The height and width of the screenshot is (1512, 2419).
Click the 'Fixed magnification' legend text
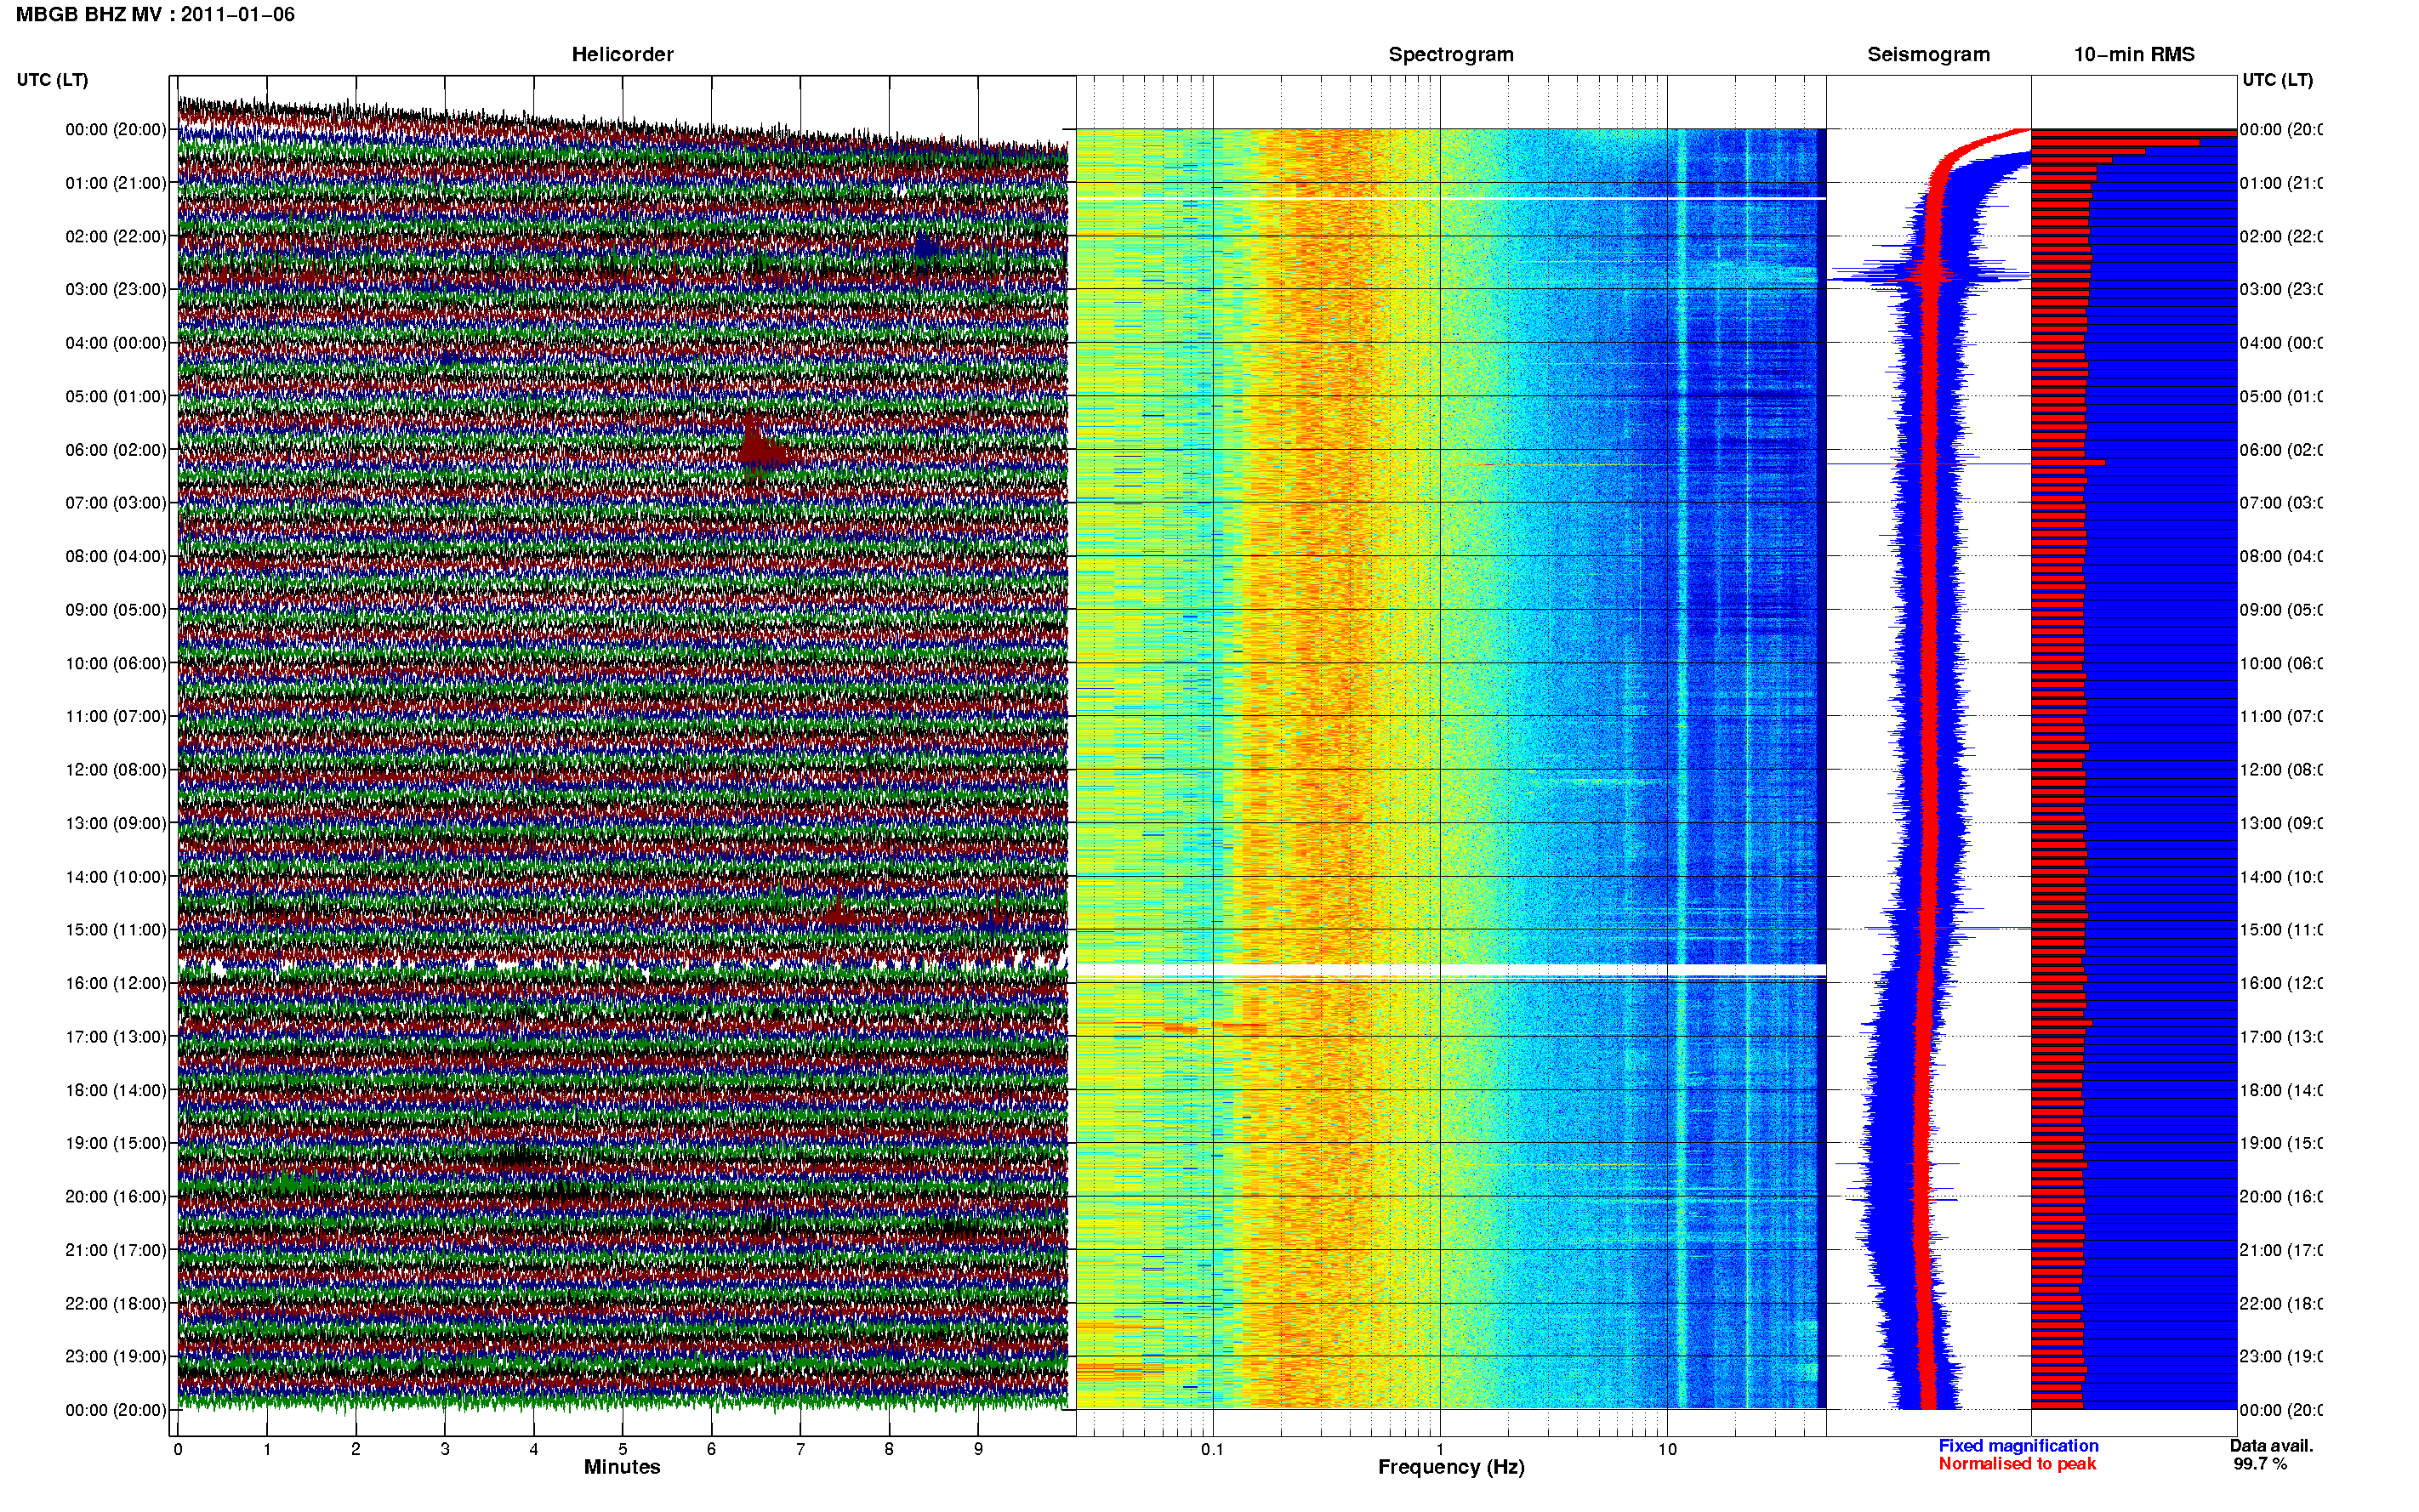coord(2018,1446)
